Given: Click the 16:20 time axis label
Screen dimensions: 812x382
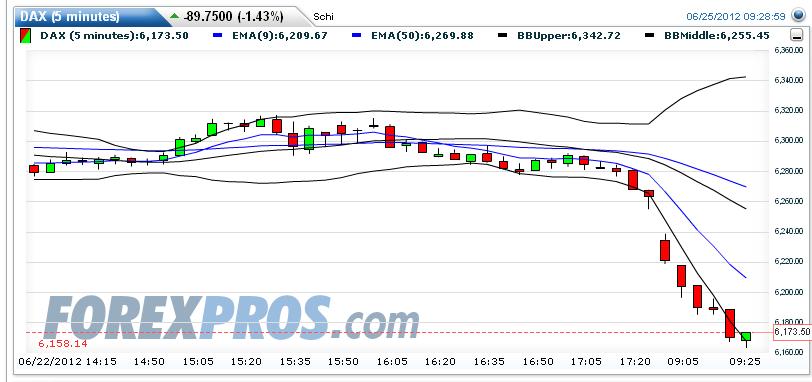Looking at the screenshot, I should (x=440, y=362).
